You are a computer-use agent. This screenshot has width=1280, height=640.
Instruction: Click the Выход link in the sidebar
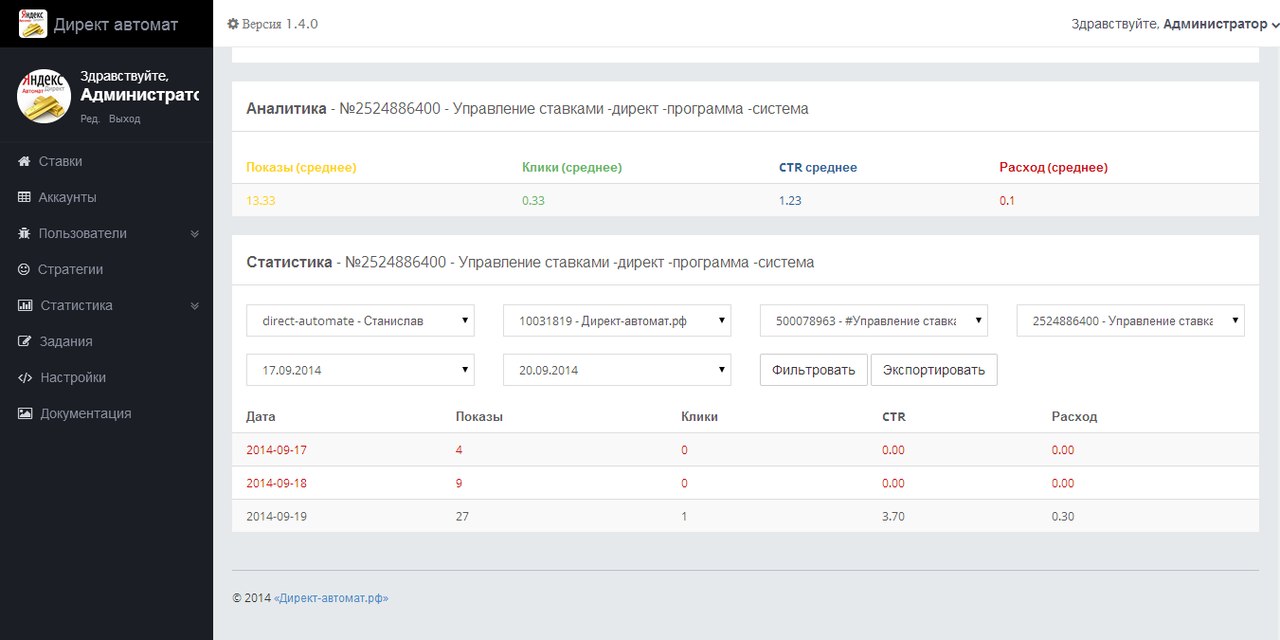(124, 119)
